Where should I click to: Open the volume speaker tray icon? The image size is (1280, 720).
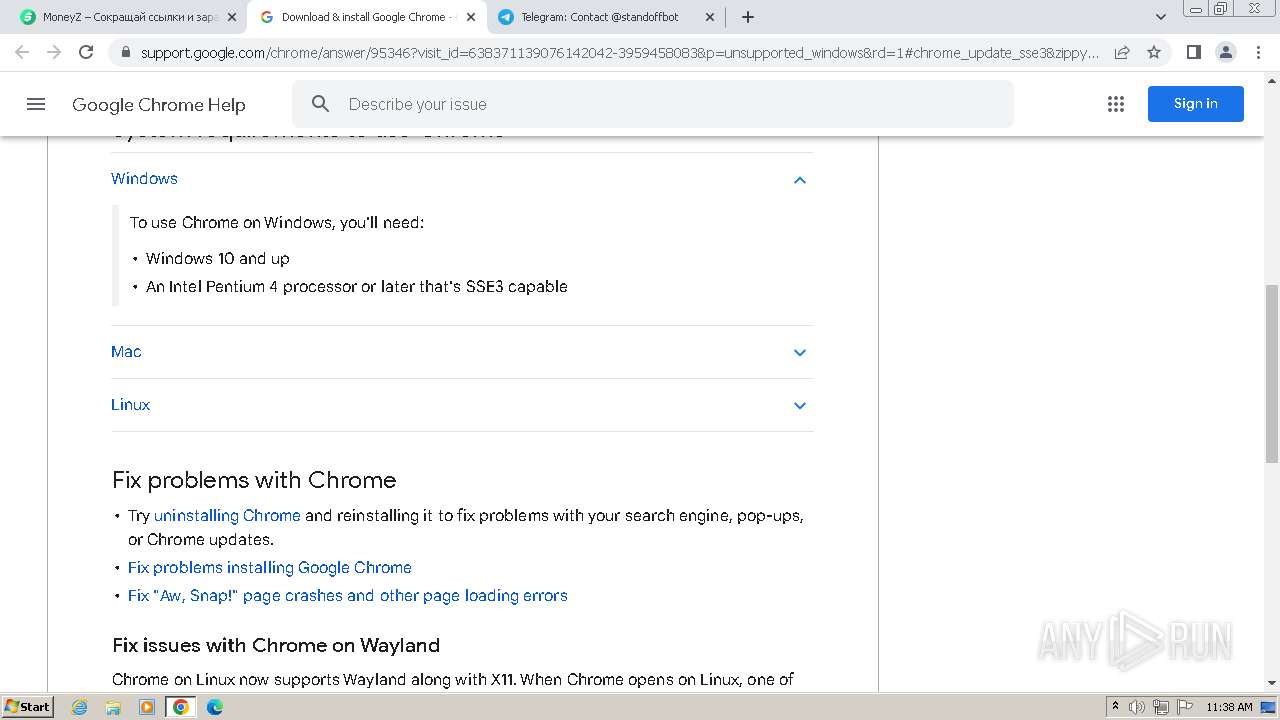coord(1137,707)
